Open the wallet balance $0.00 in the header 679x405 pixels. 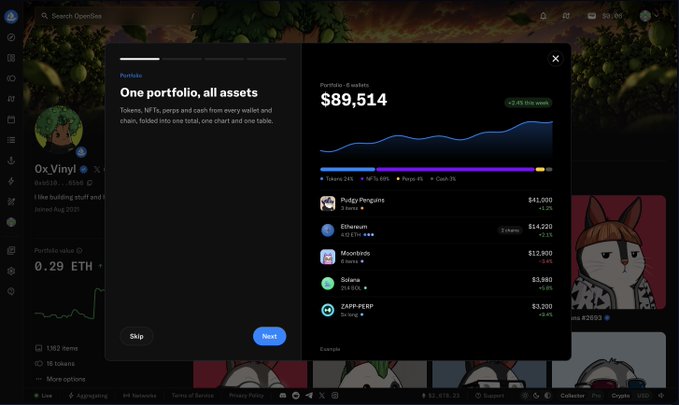pyautogui.click(x=605, y=16)
